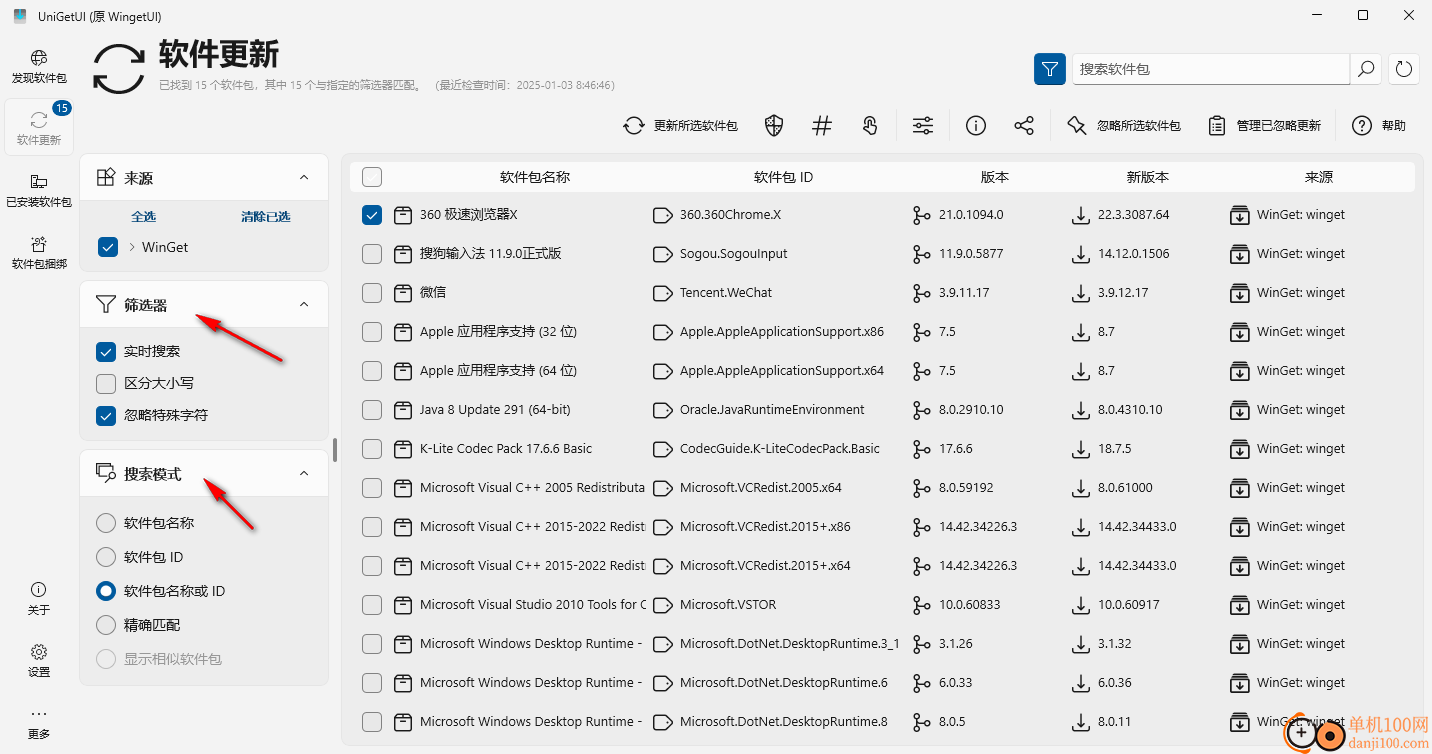Screen dimensions: 1432x754
Task: Collapse the 筛选器 panel
Action: [x=304, y=305]
